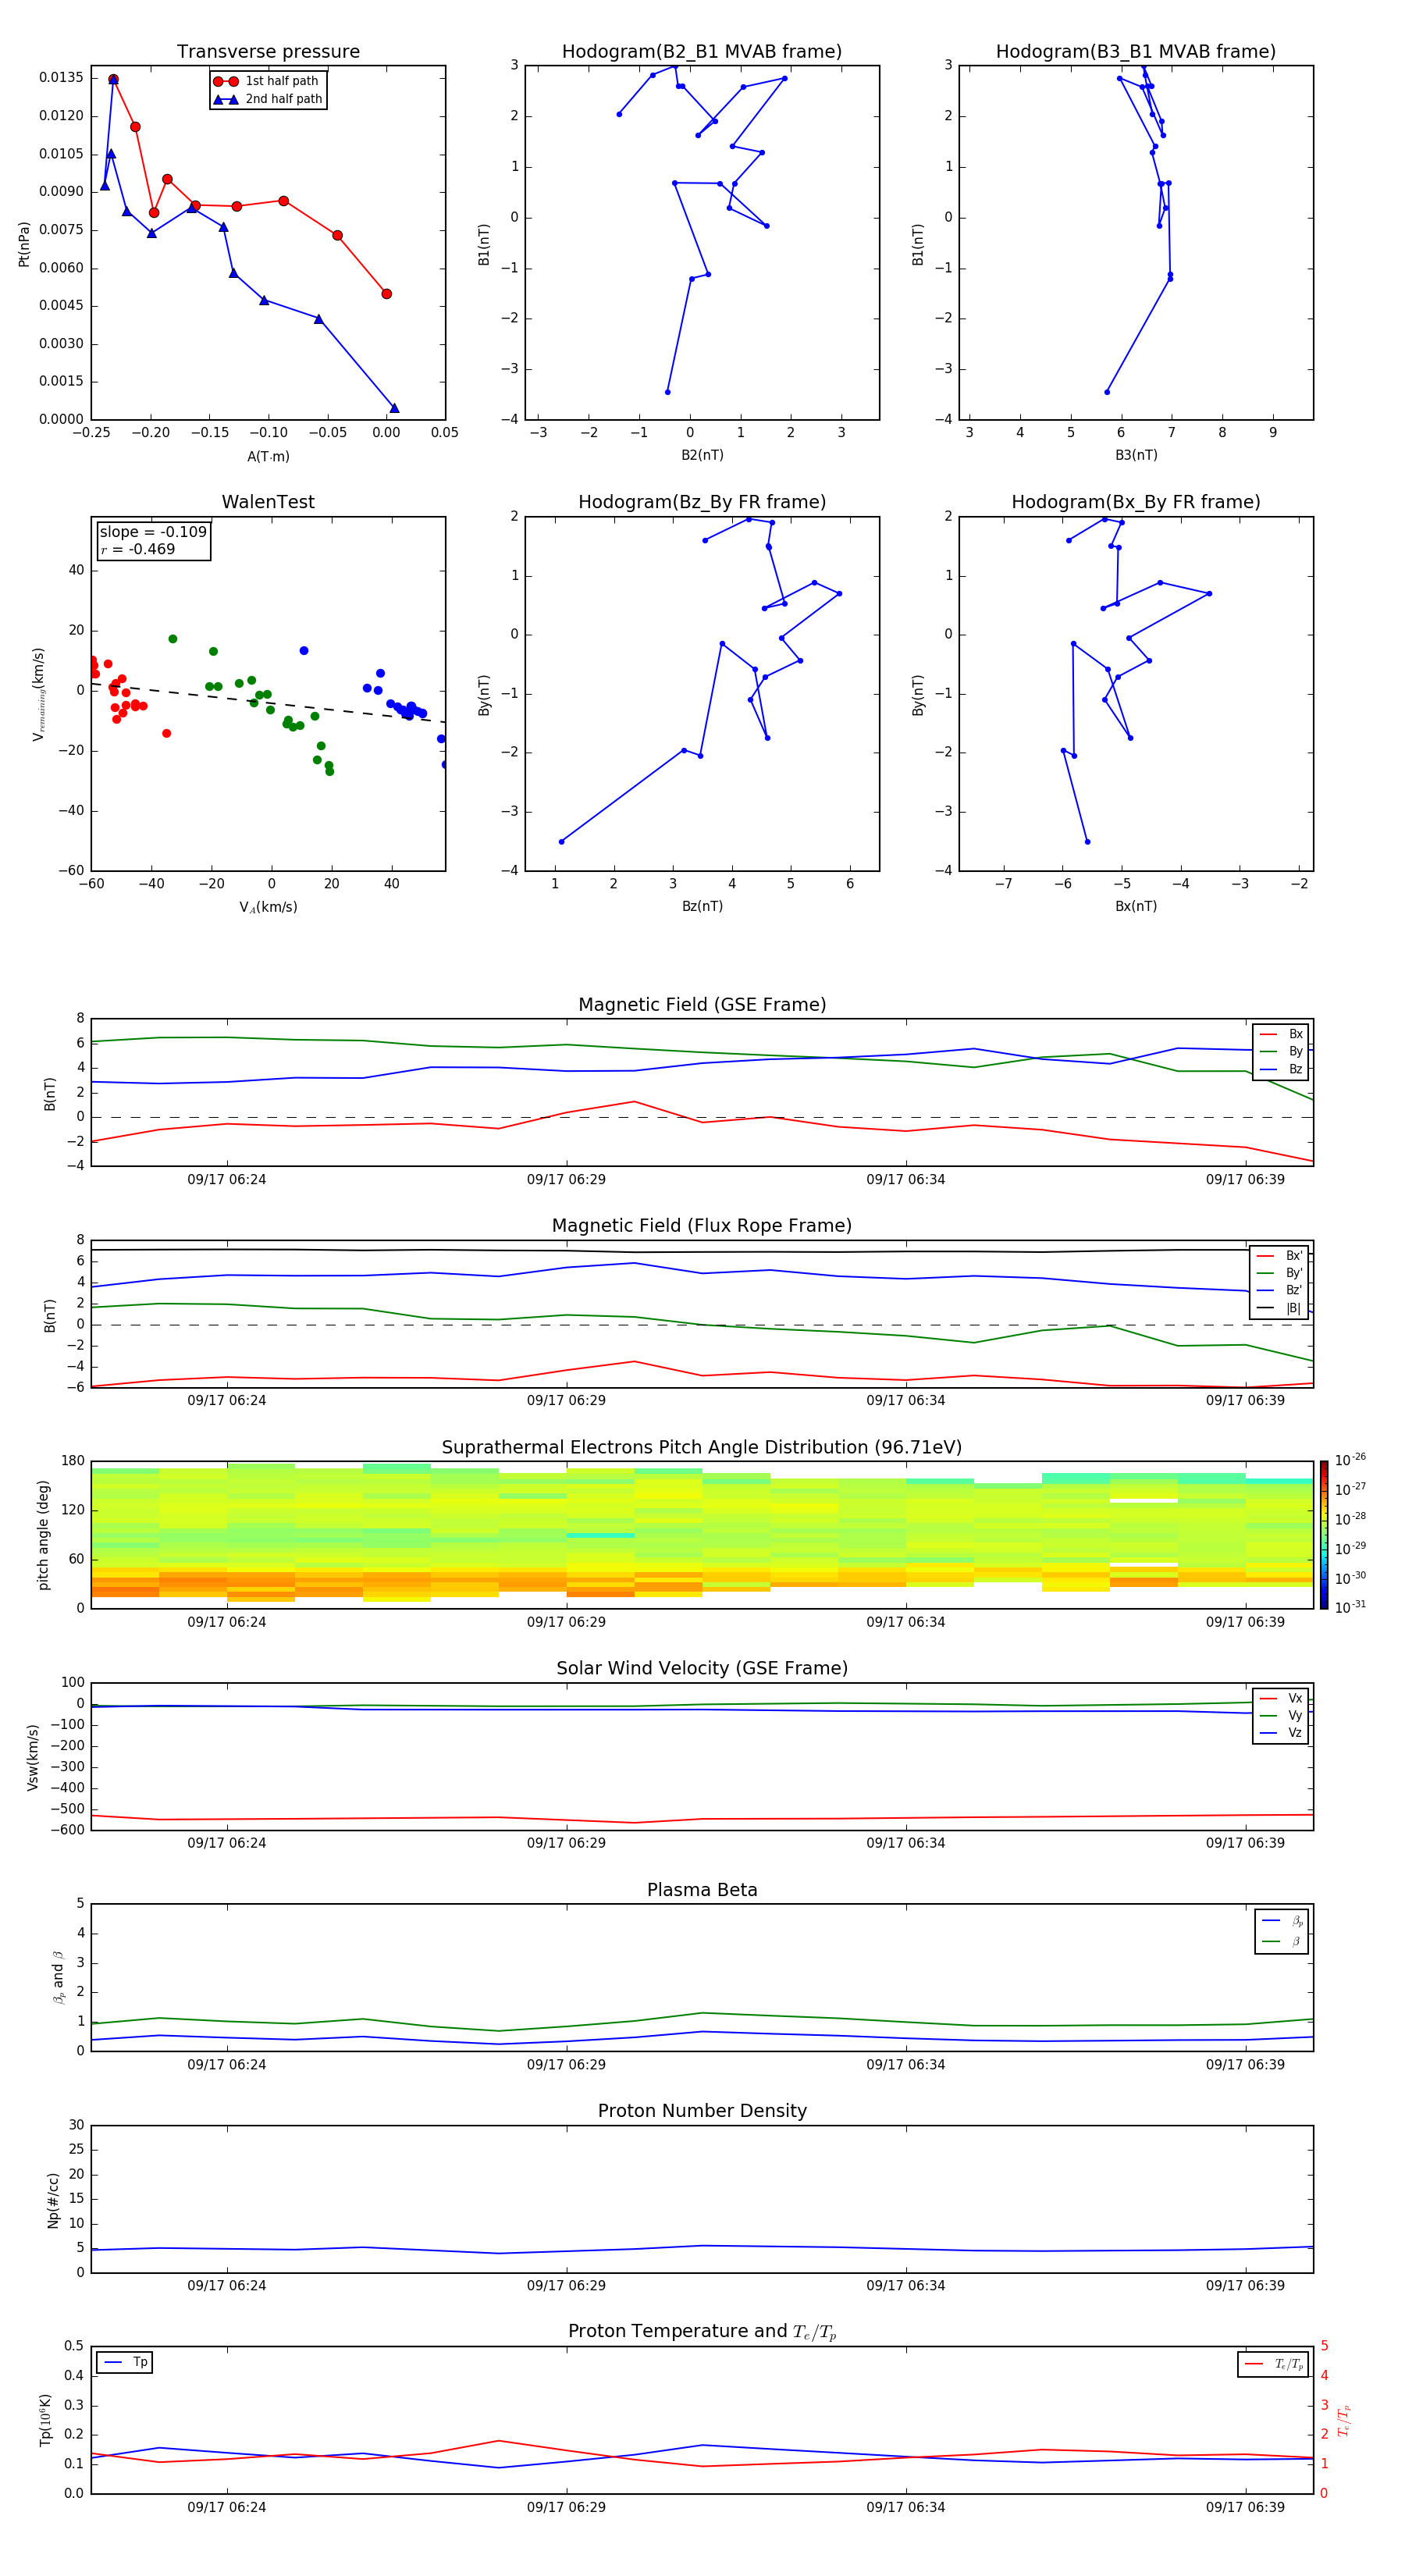The width and height of the screenshot is (1405, 2576).
Task: Select the Bz' legend entry in Flux Rope panel
Action: [1280, 1290]
